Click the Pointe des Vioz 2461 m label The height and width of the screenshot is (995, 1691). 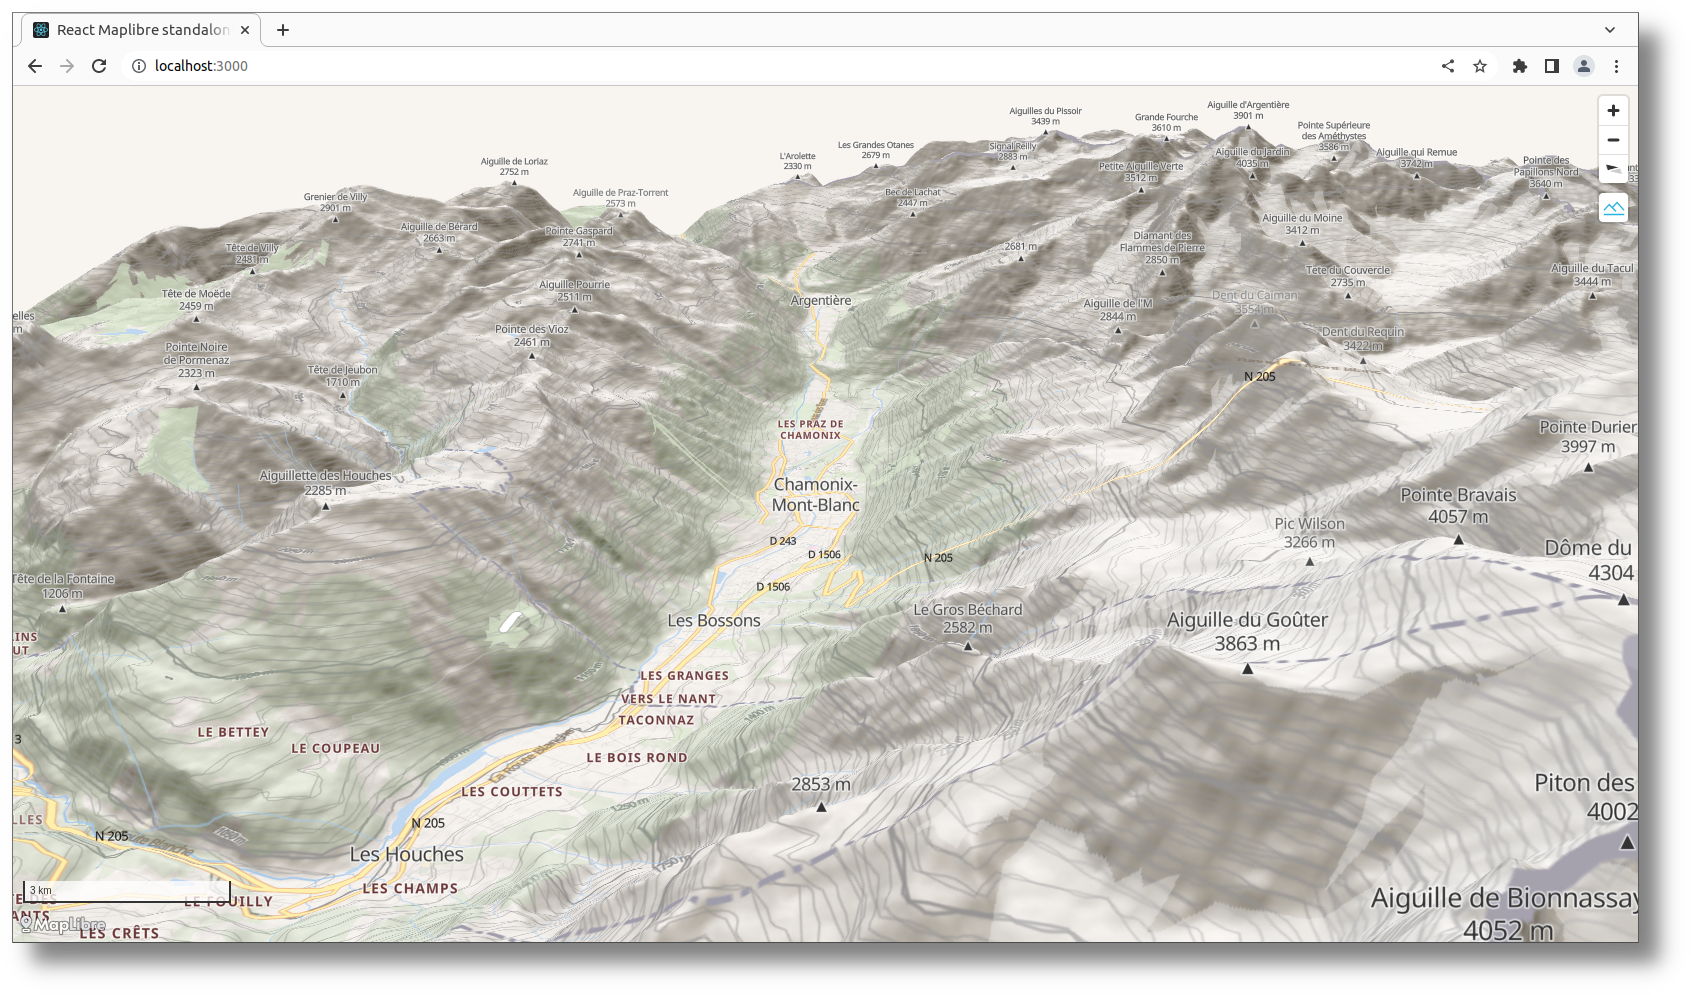pos(532,335)
